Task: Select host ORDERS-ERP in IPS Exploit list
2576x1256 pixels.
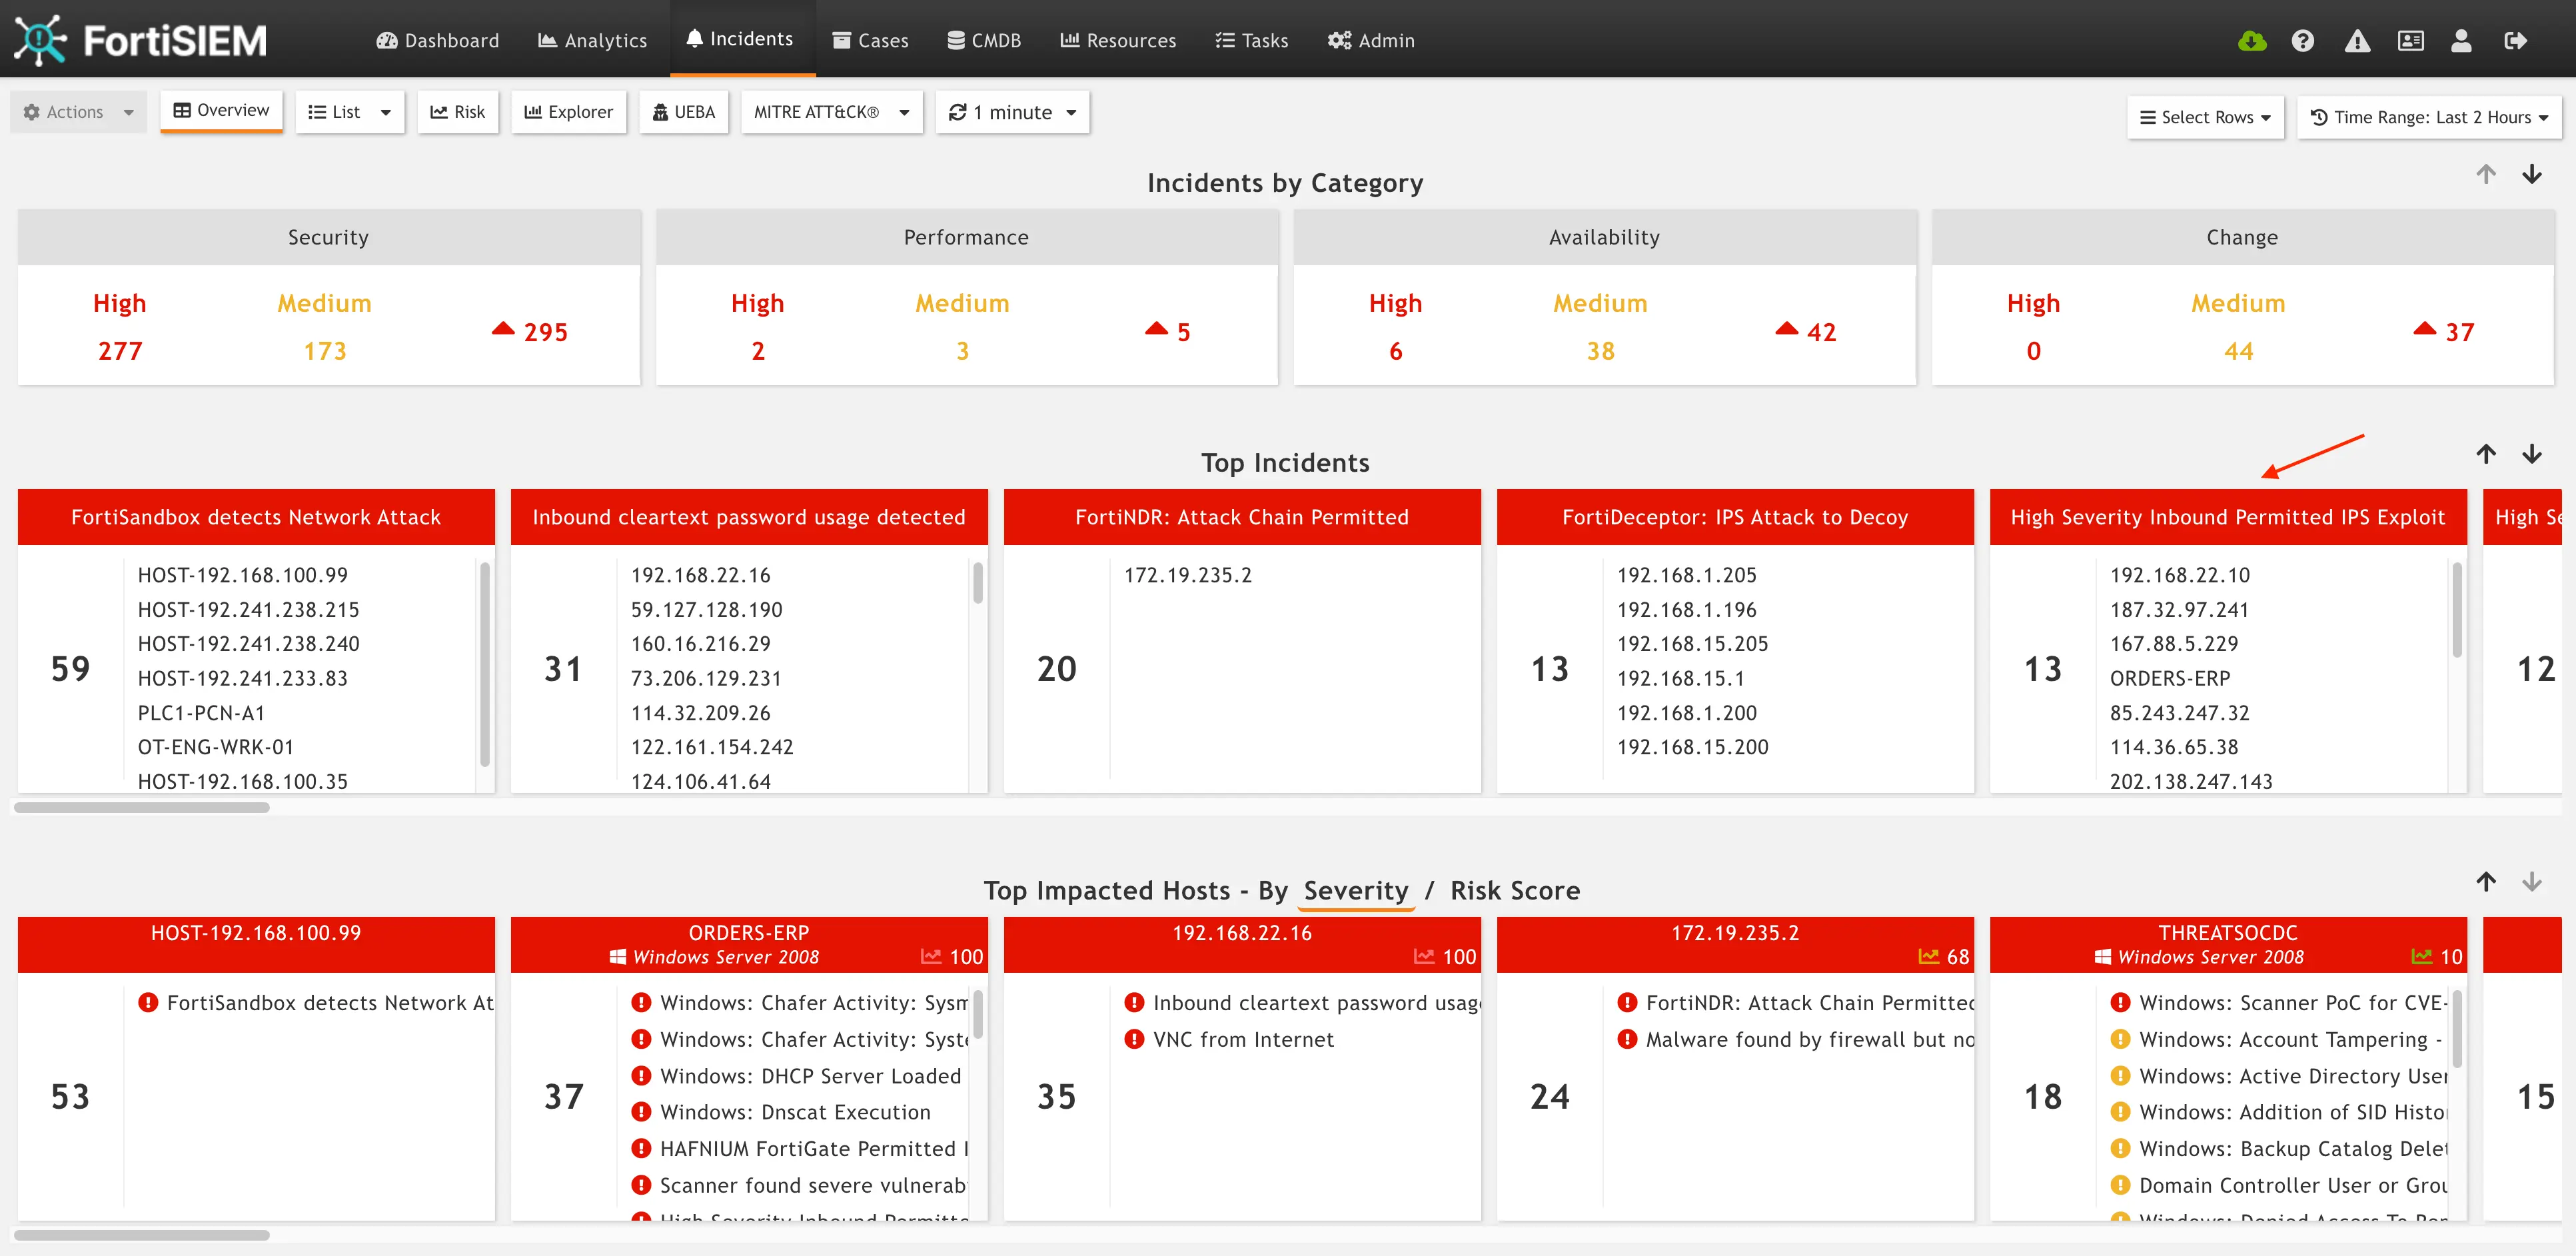Action: pyautogui.click(x=2169, y=678)
